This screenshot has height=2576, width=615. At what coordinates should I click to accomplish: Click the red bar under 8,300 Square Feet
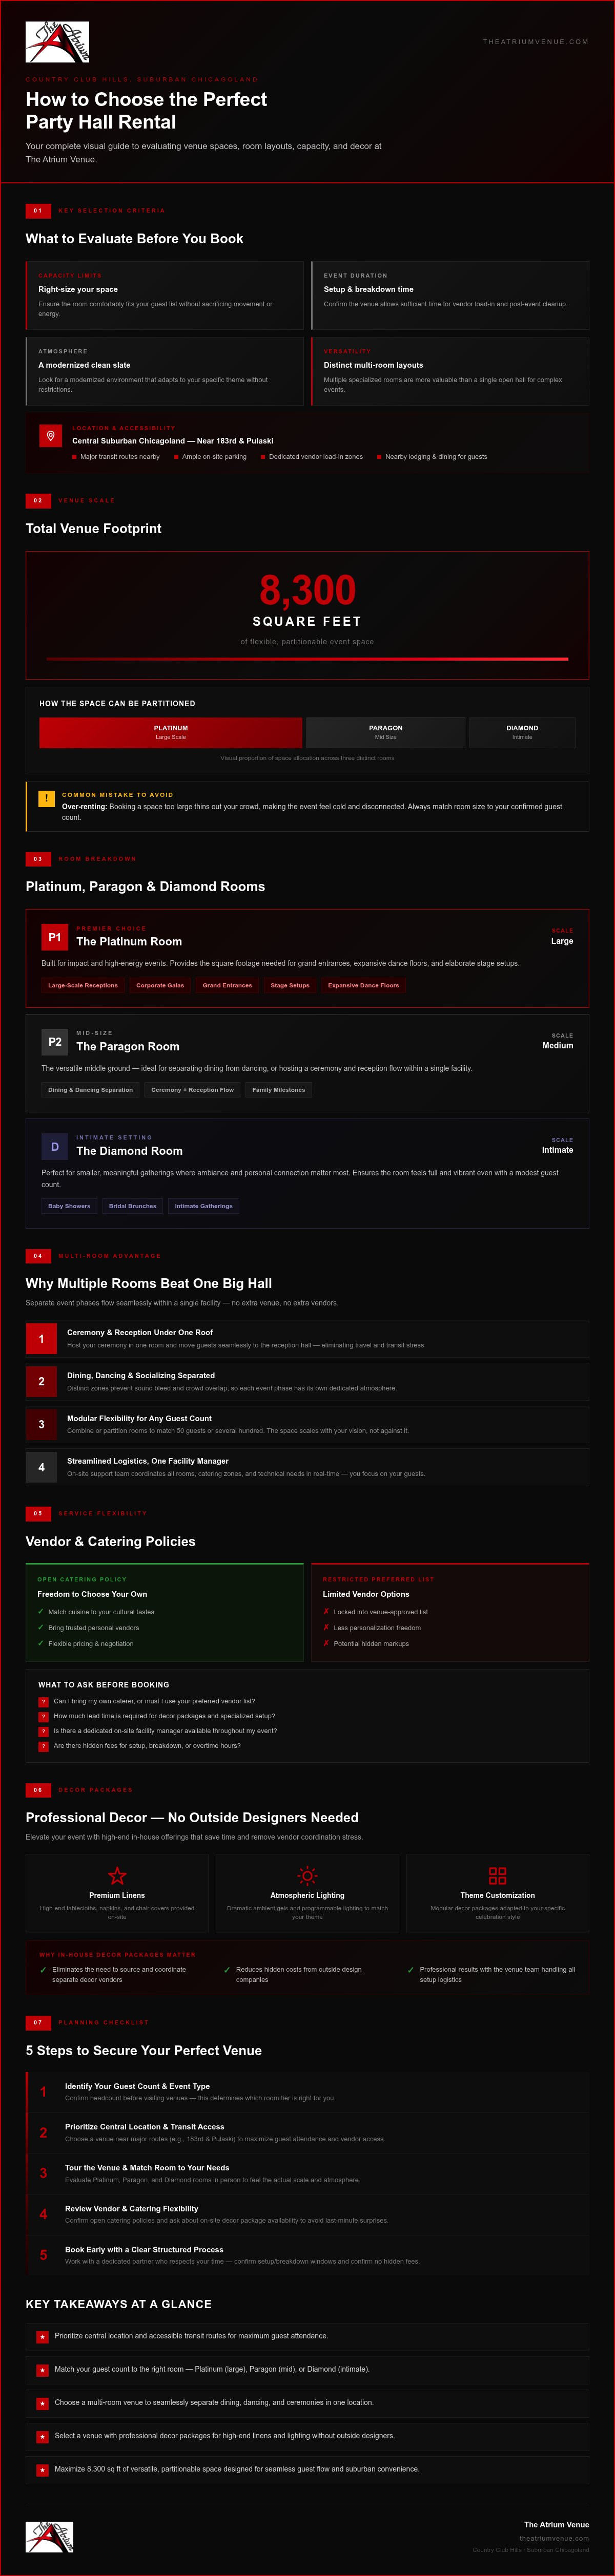click(x=307, y=659)
